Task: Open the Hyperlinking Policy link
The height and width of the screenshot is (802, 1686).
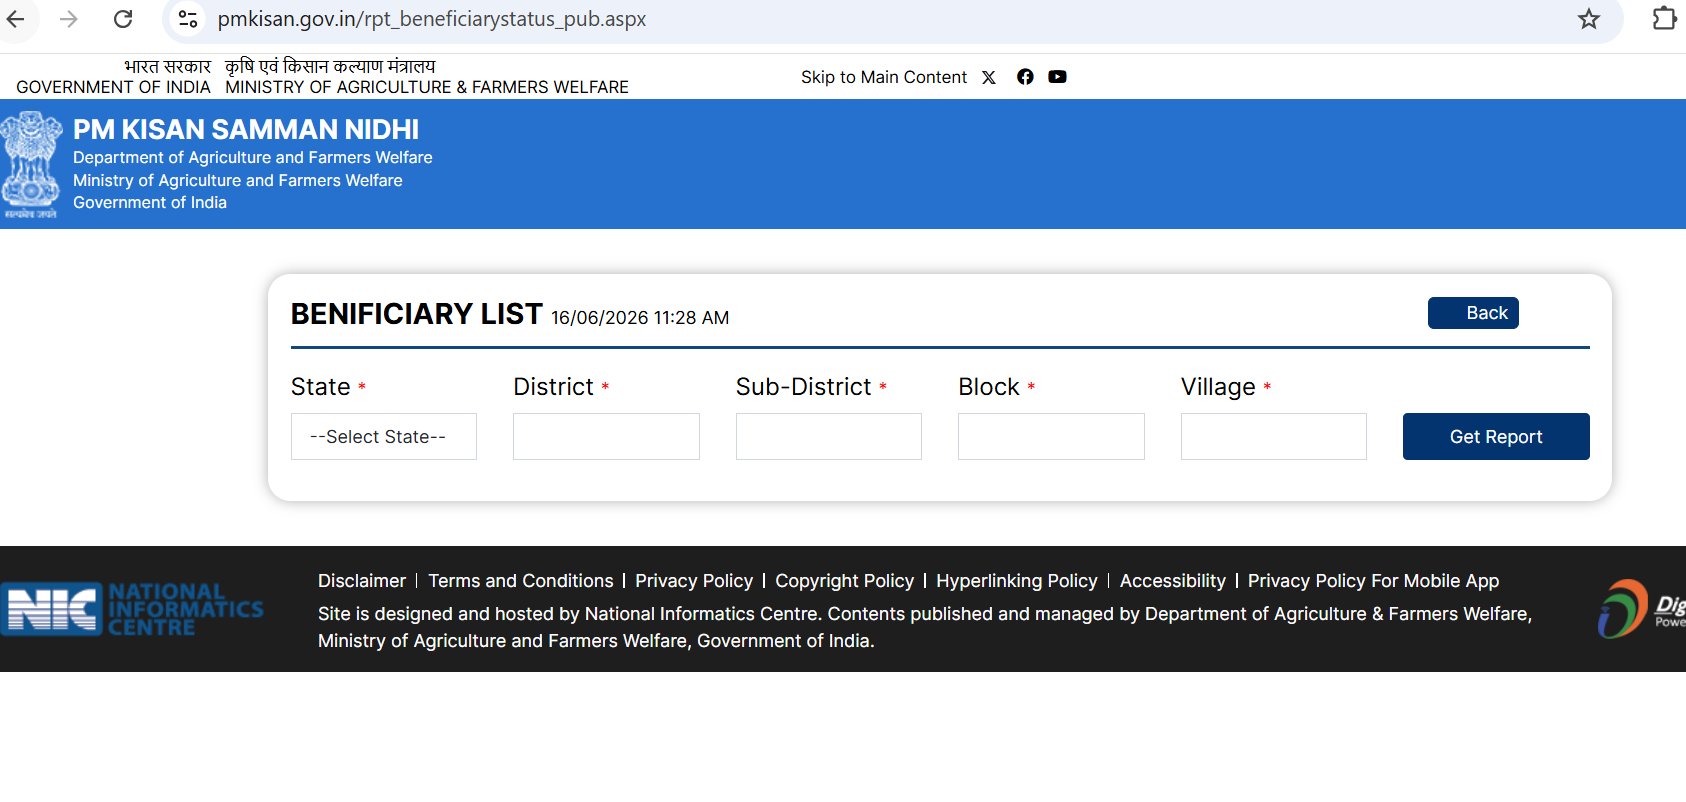Action: click(1017, 581)
